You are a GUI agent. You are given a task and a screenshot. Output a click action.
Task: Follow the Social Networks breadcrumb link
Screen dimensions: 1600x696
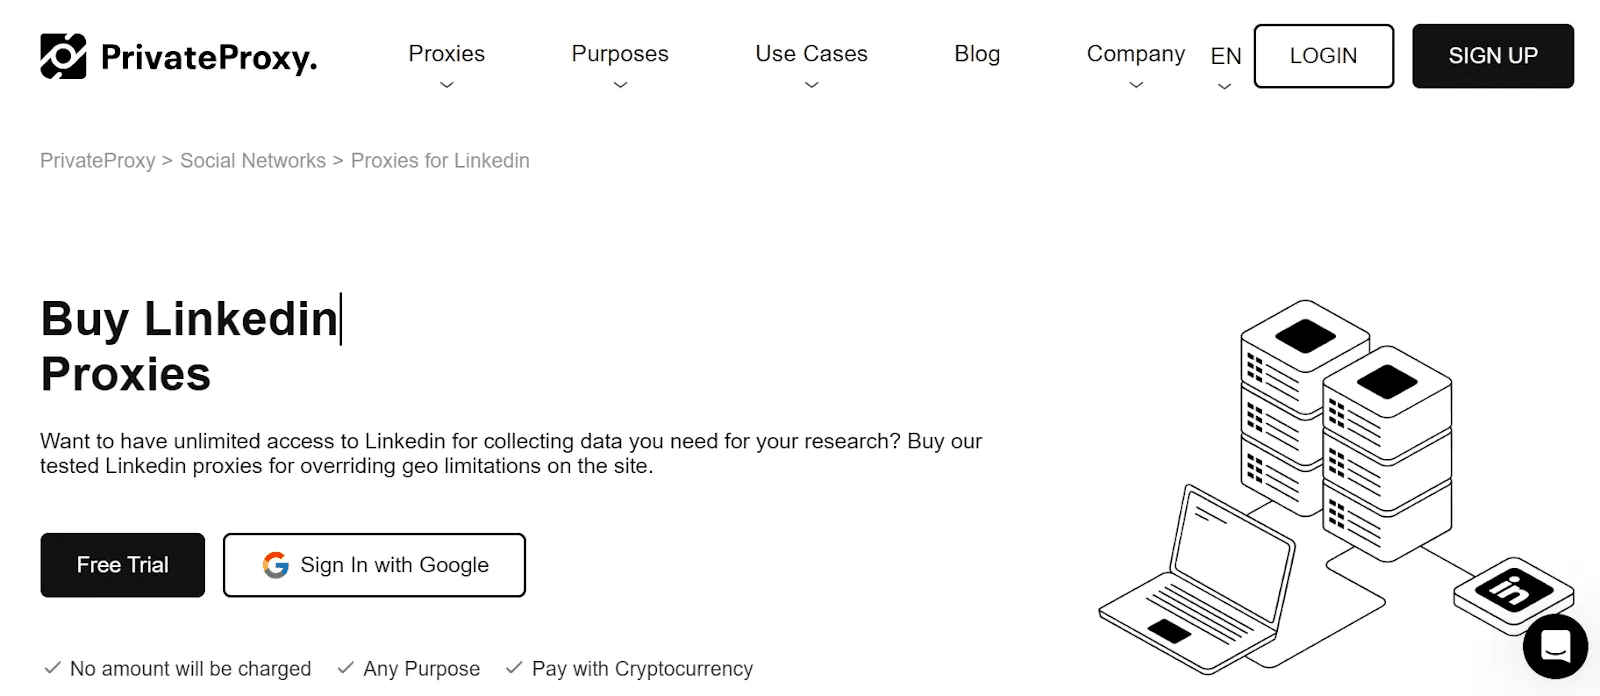pyautogui.click(x=253, y=161)
